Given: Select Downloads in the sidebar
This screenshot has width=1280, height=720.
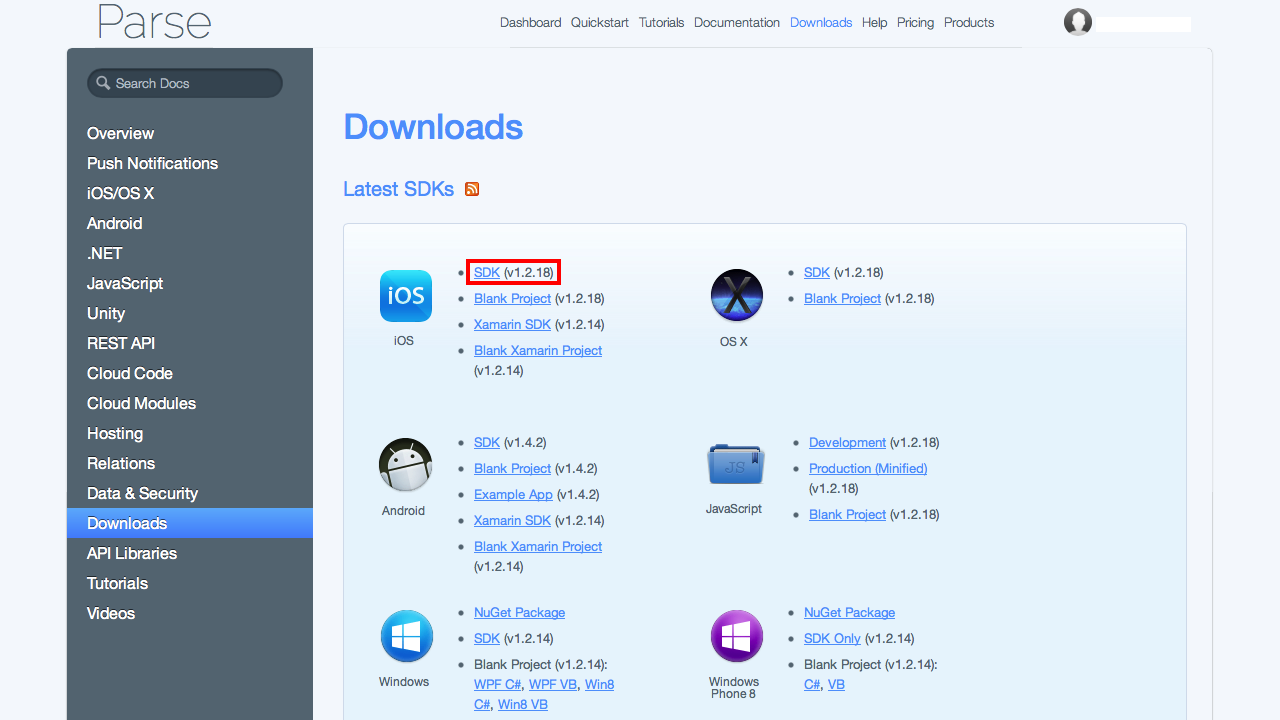Looking at the screenshot, I should coord(190,523).
